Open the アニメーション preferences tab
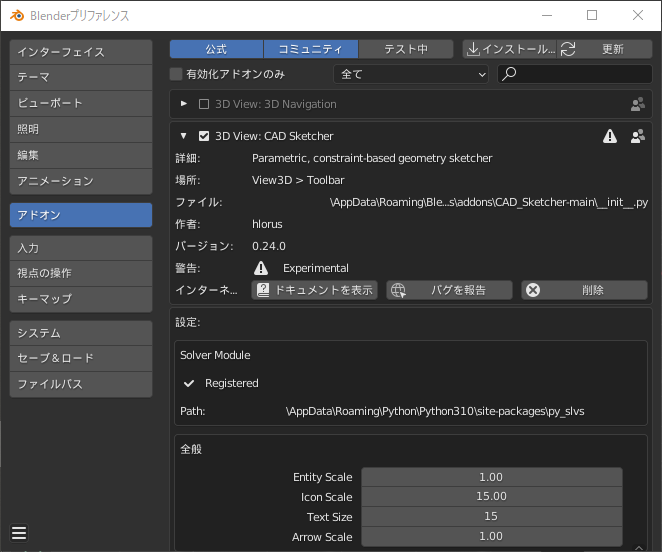This screenshot has width=662, height=552. pos(81,181)
